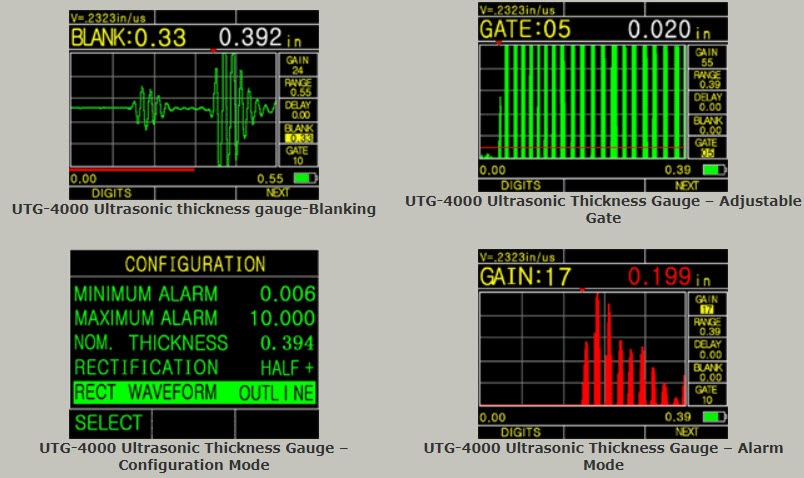Click NEXT softkey in the Blanking screen
Image resolution: width=804 pixels, height=478 pixels.
pos(277,193)
